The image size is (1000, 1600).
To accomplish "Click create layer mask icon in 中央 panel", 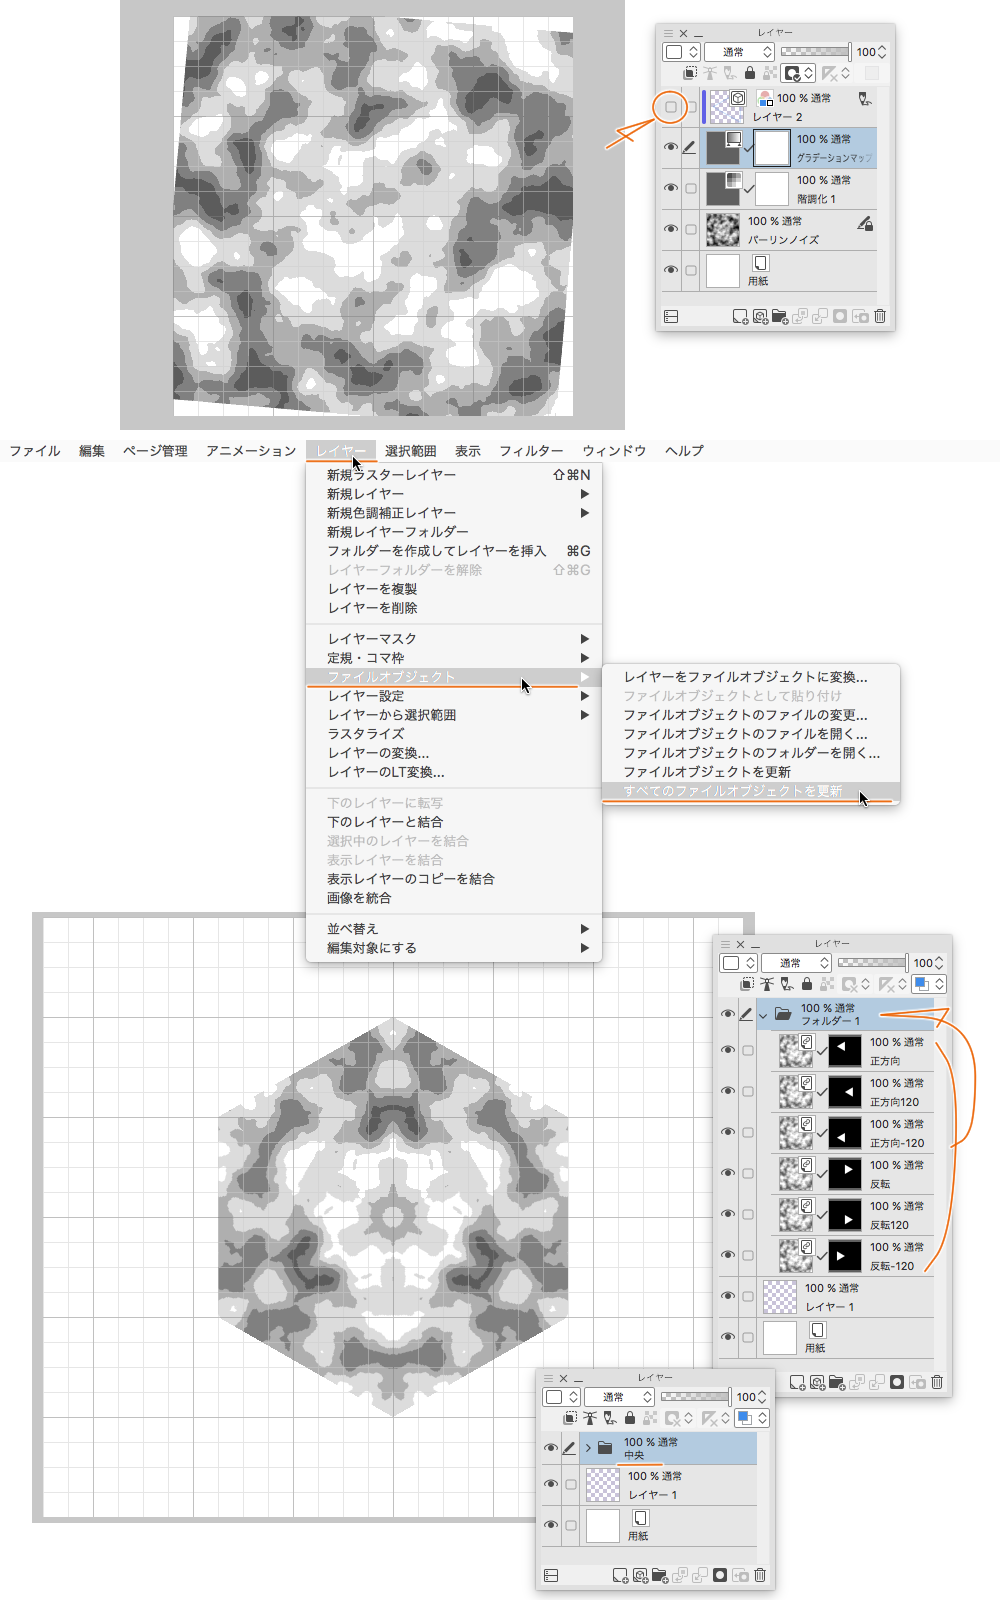I will tap(720, 1575).
